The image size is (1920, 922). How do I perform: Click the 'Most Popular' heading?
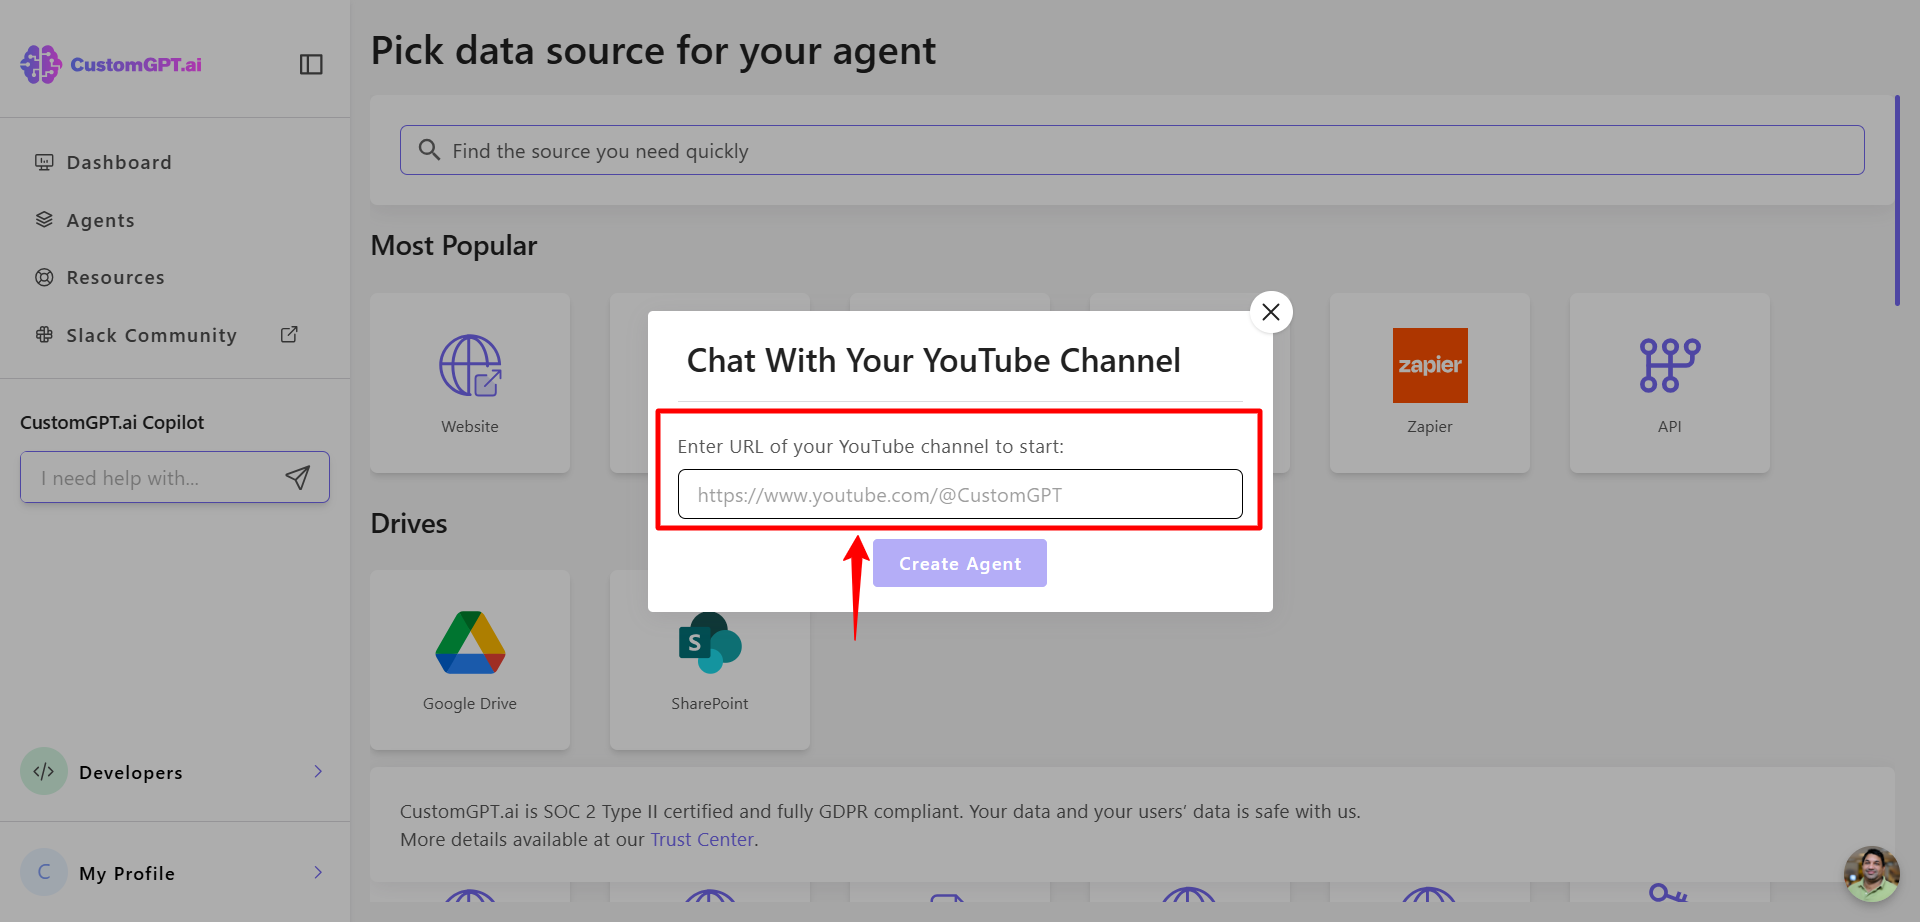(454, 246)
